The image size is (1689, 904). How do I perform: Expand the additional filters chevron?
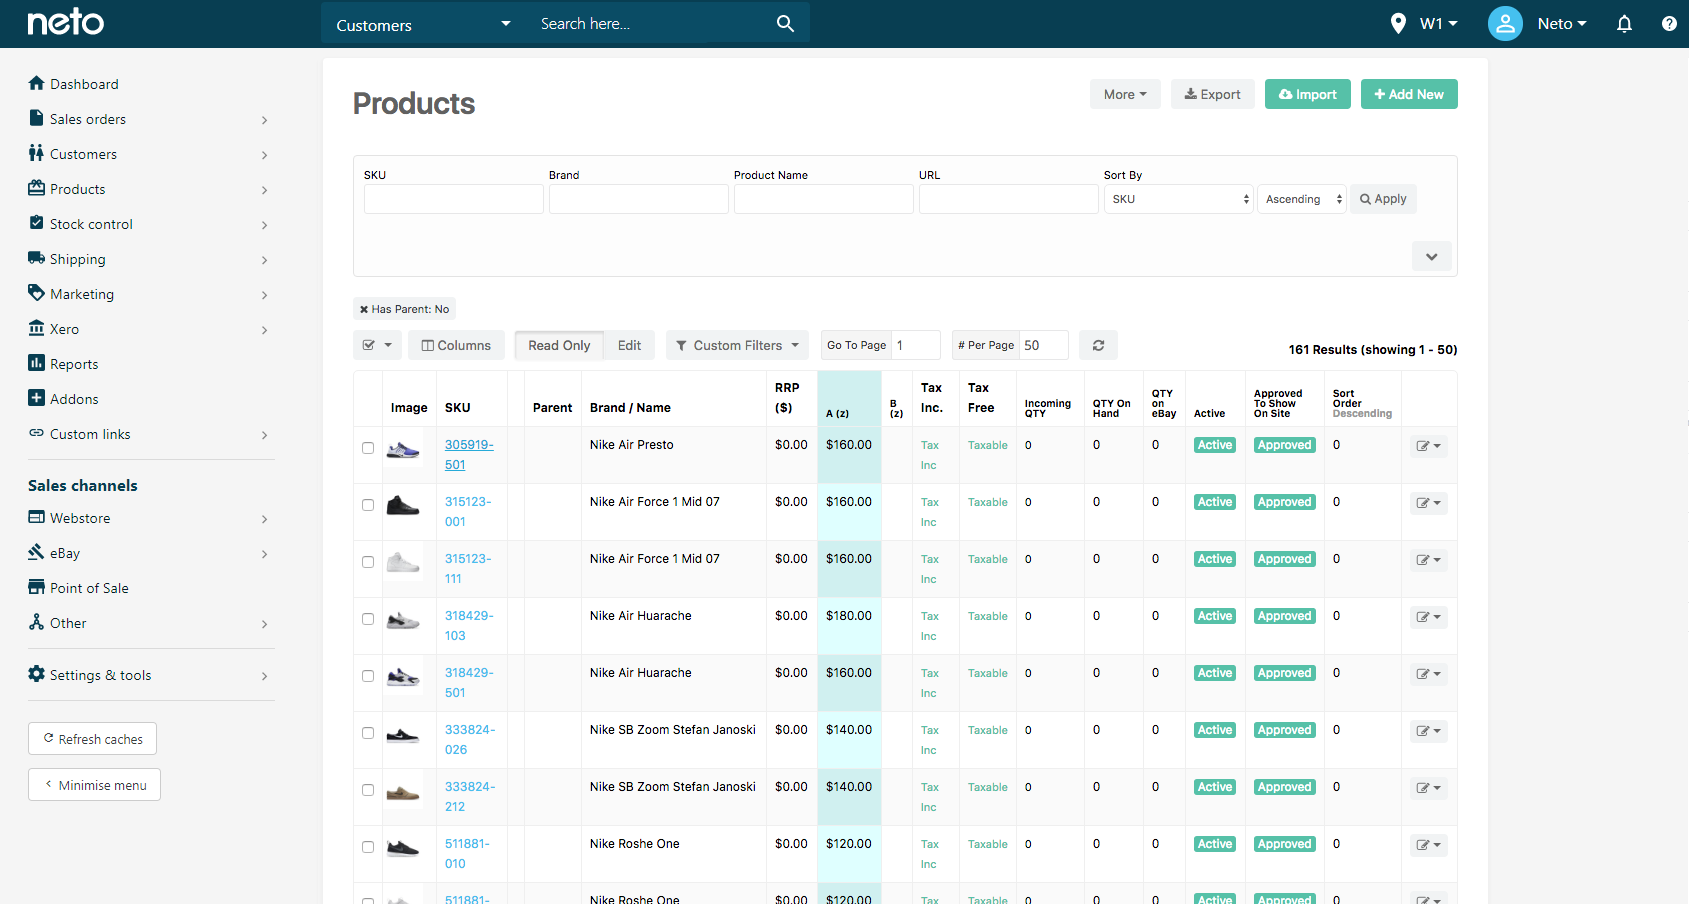(x=1431, y=256)
